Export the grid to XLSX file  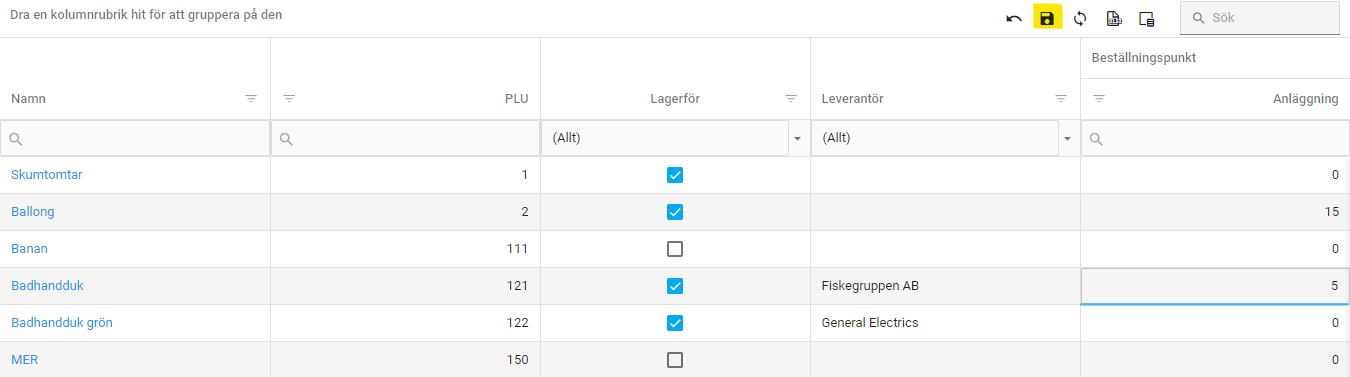[x=1114, y=18]
